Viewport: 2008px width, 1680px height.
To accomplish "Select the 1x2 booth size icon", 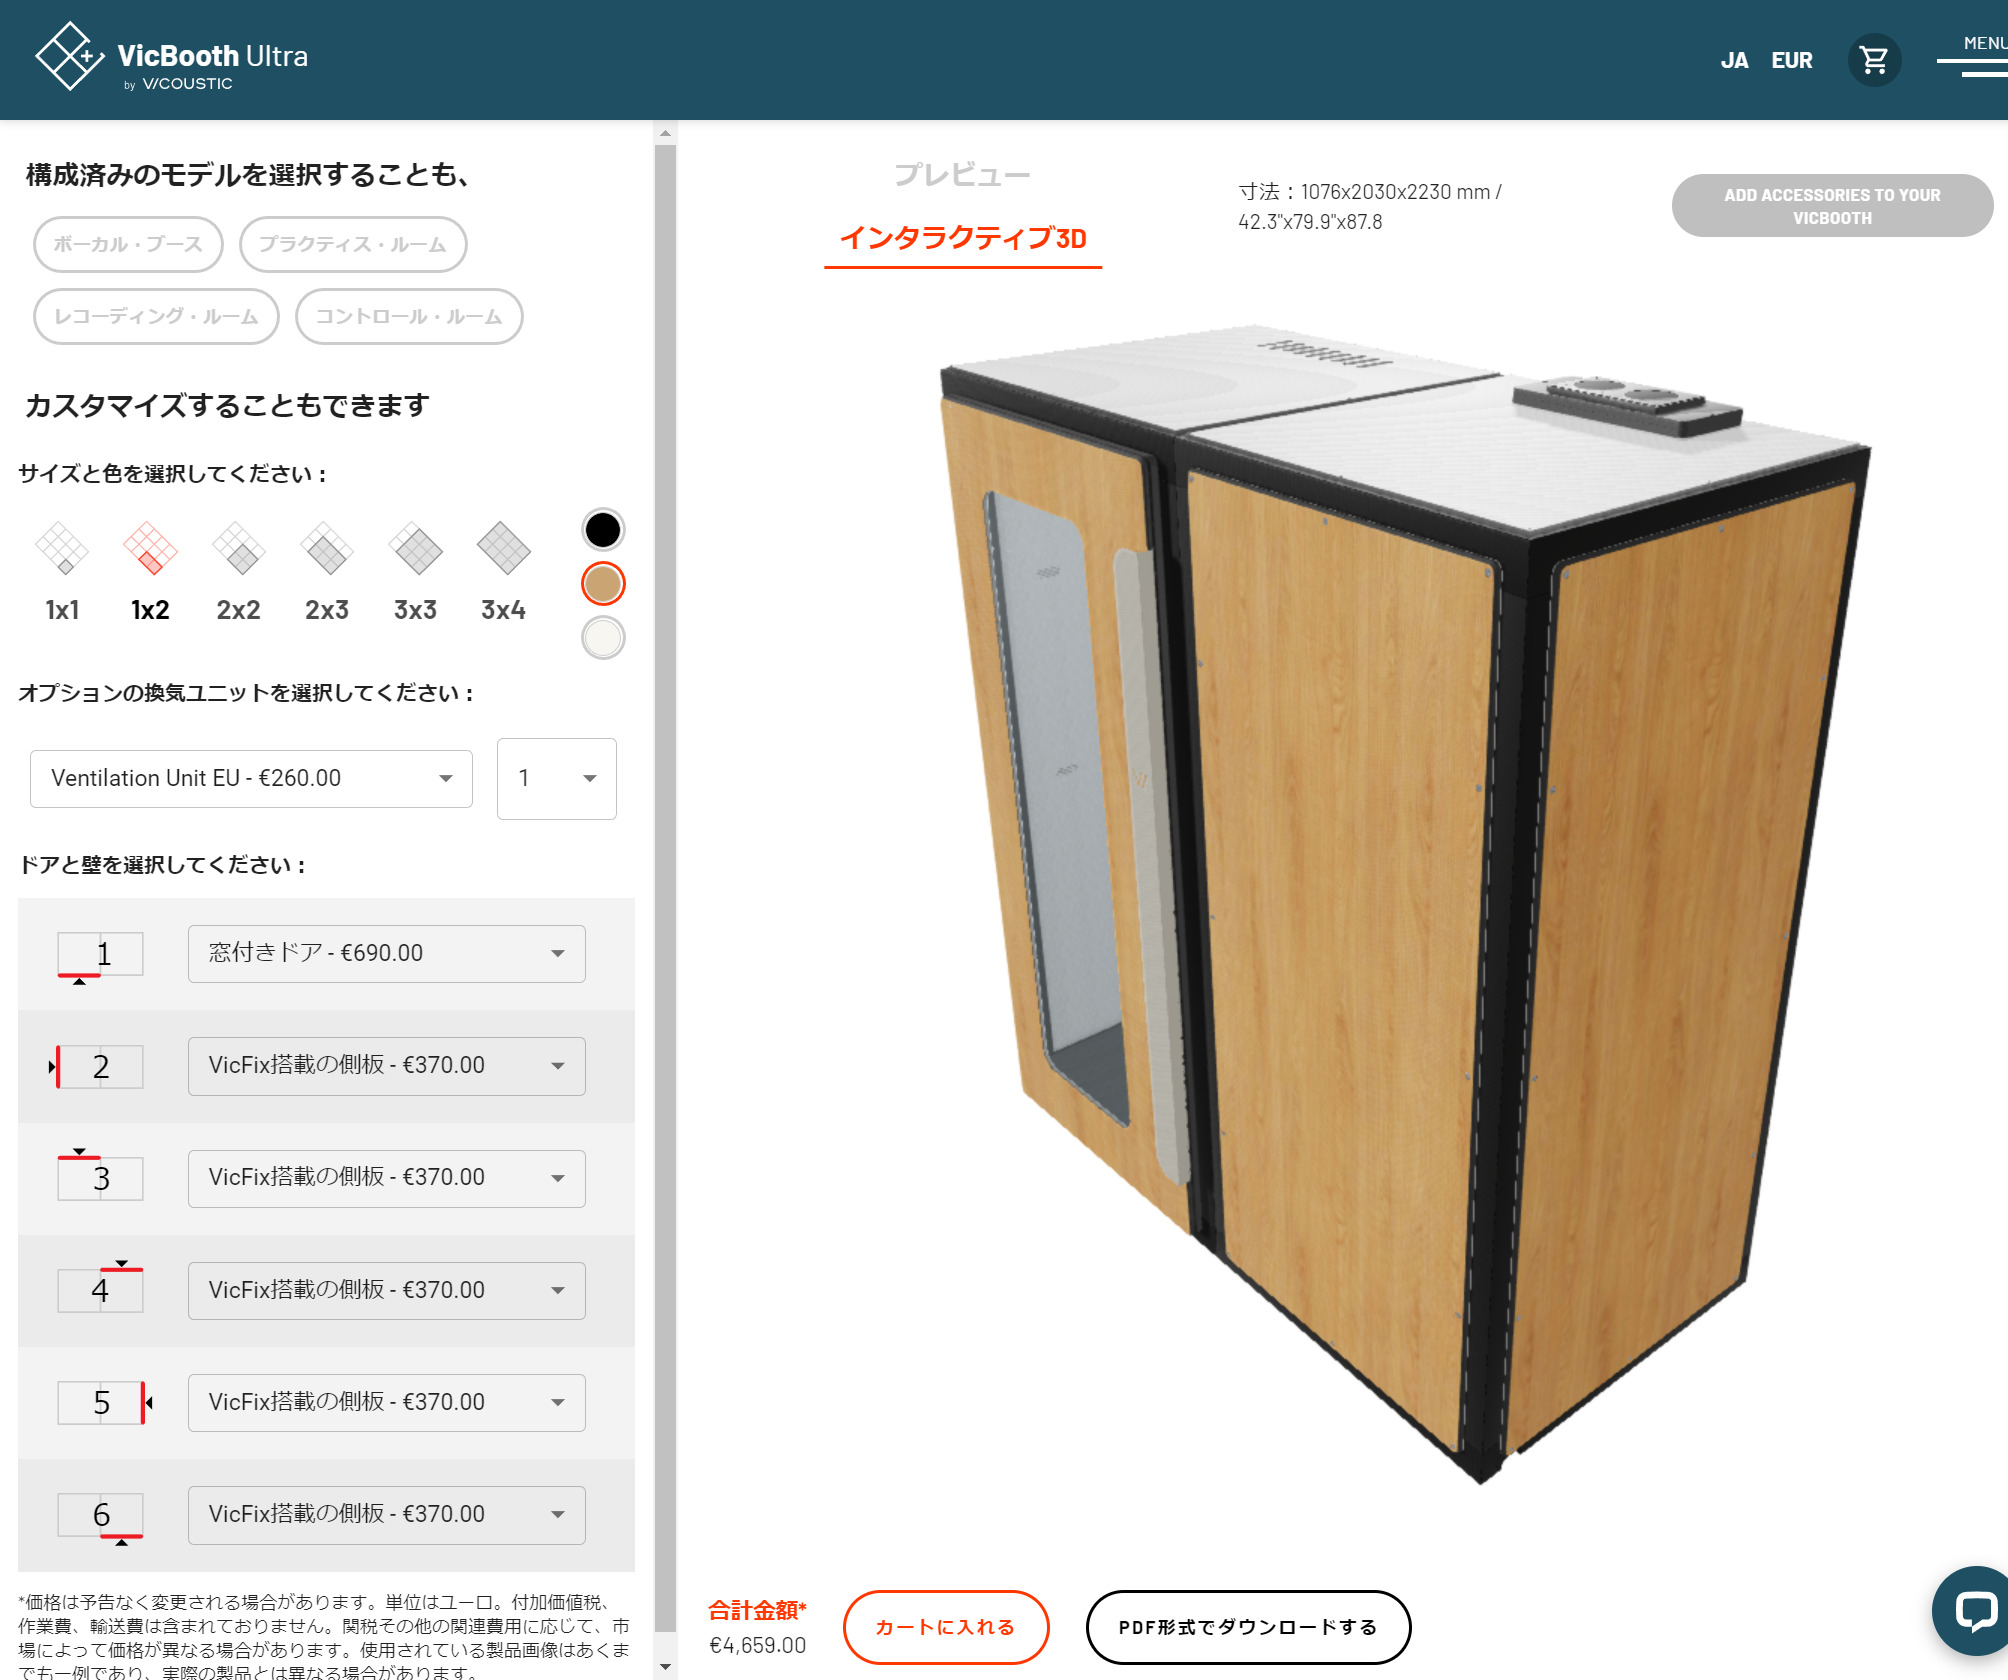I will pyautogui.click(x=150, y=549).
